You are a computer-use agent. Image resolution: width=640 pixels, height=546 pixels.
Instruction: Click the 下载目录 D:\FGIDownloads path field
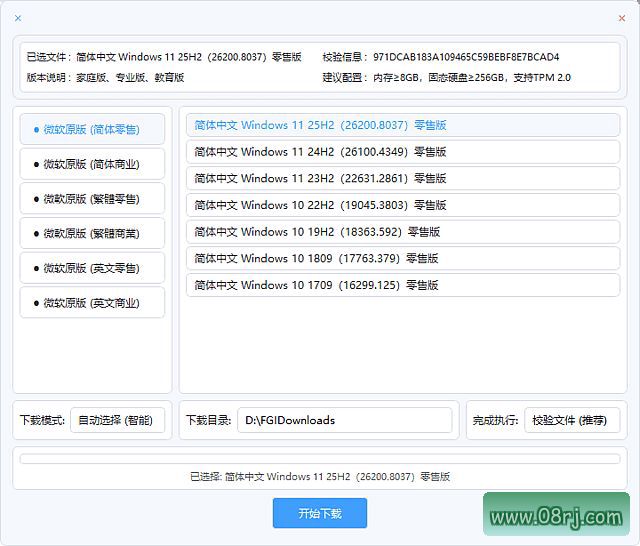[x=345, y=420]
